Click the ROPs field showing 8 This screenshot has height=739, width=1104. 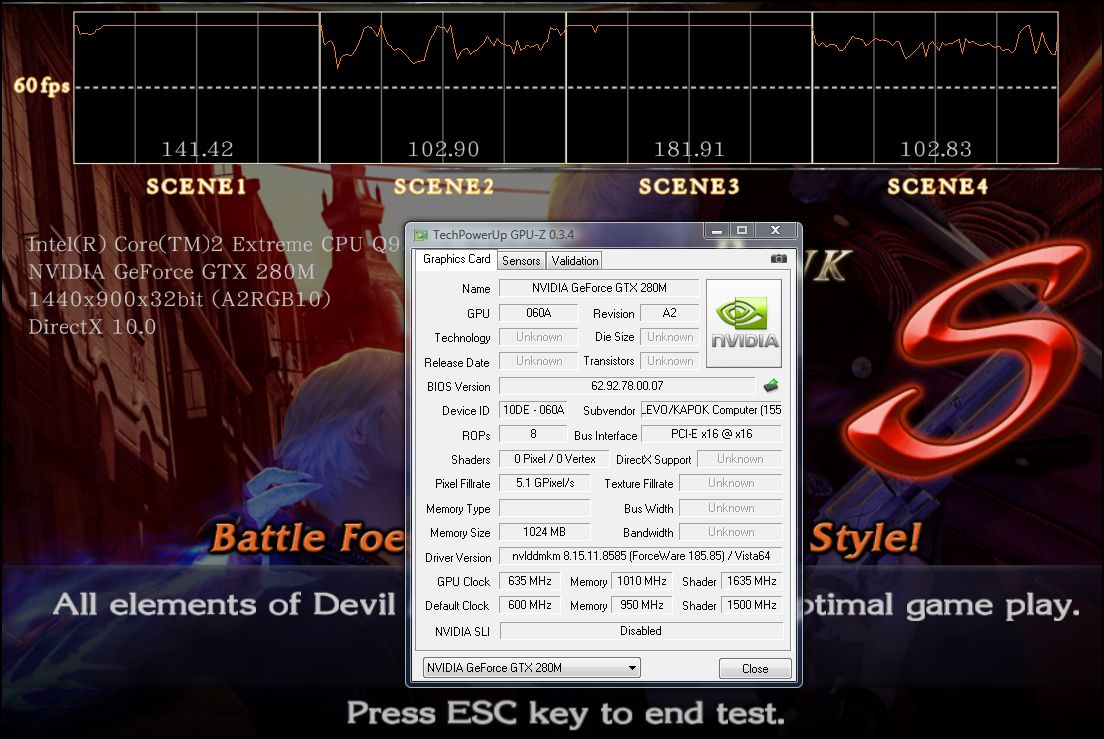tap(533, 434)
